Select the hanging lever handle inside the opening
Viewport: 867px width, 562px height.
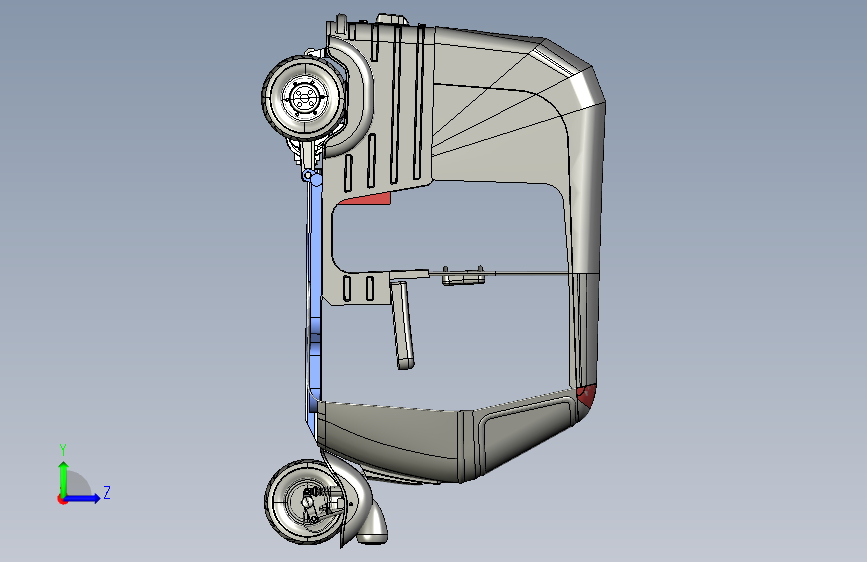402,325
